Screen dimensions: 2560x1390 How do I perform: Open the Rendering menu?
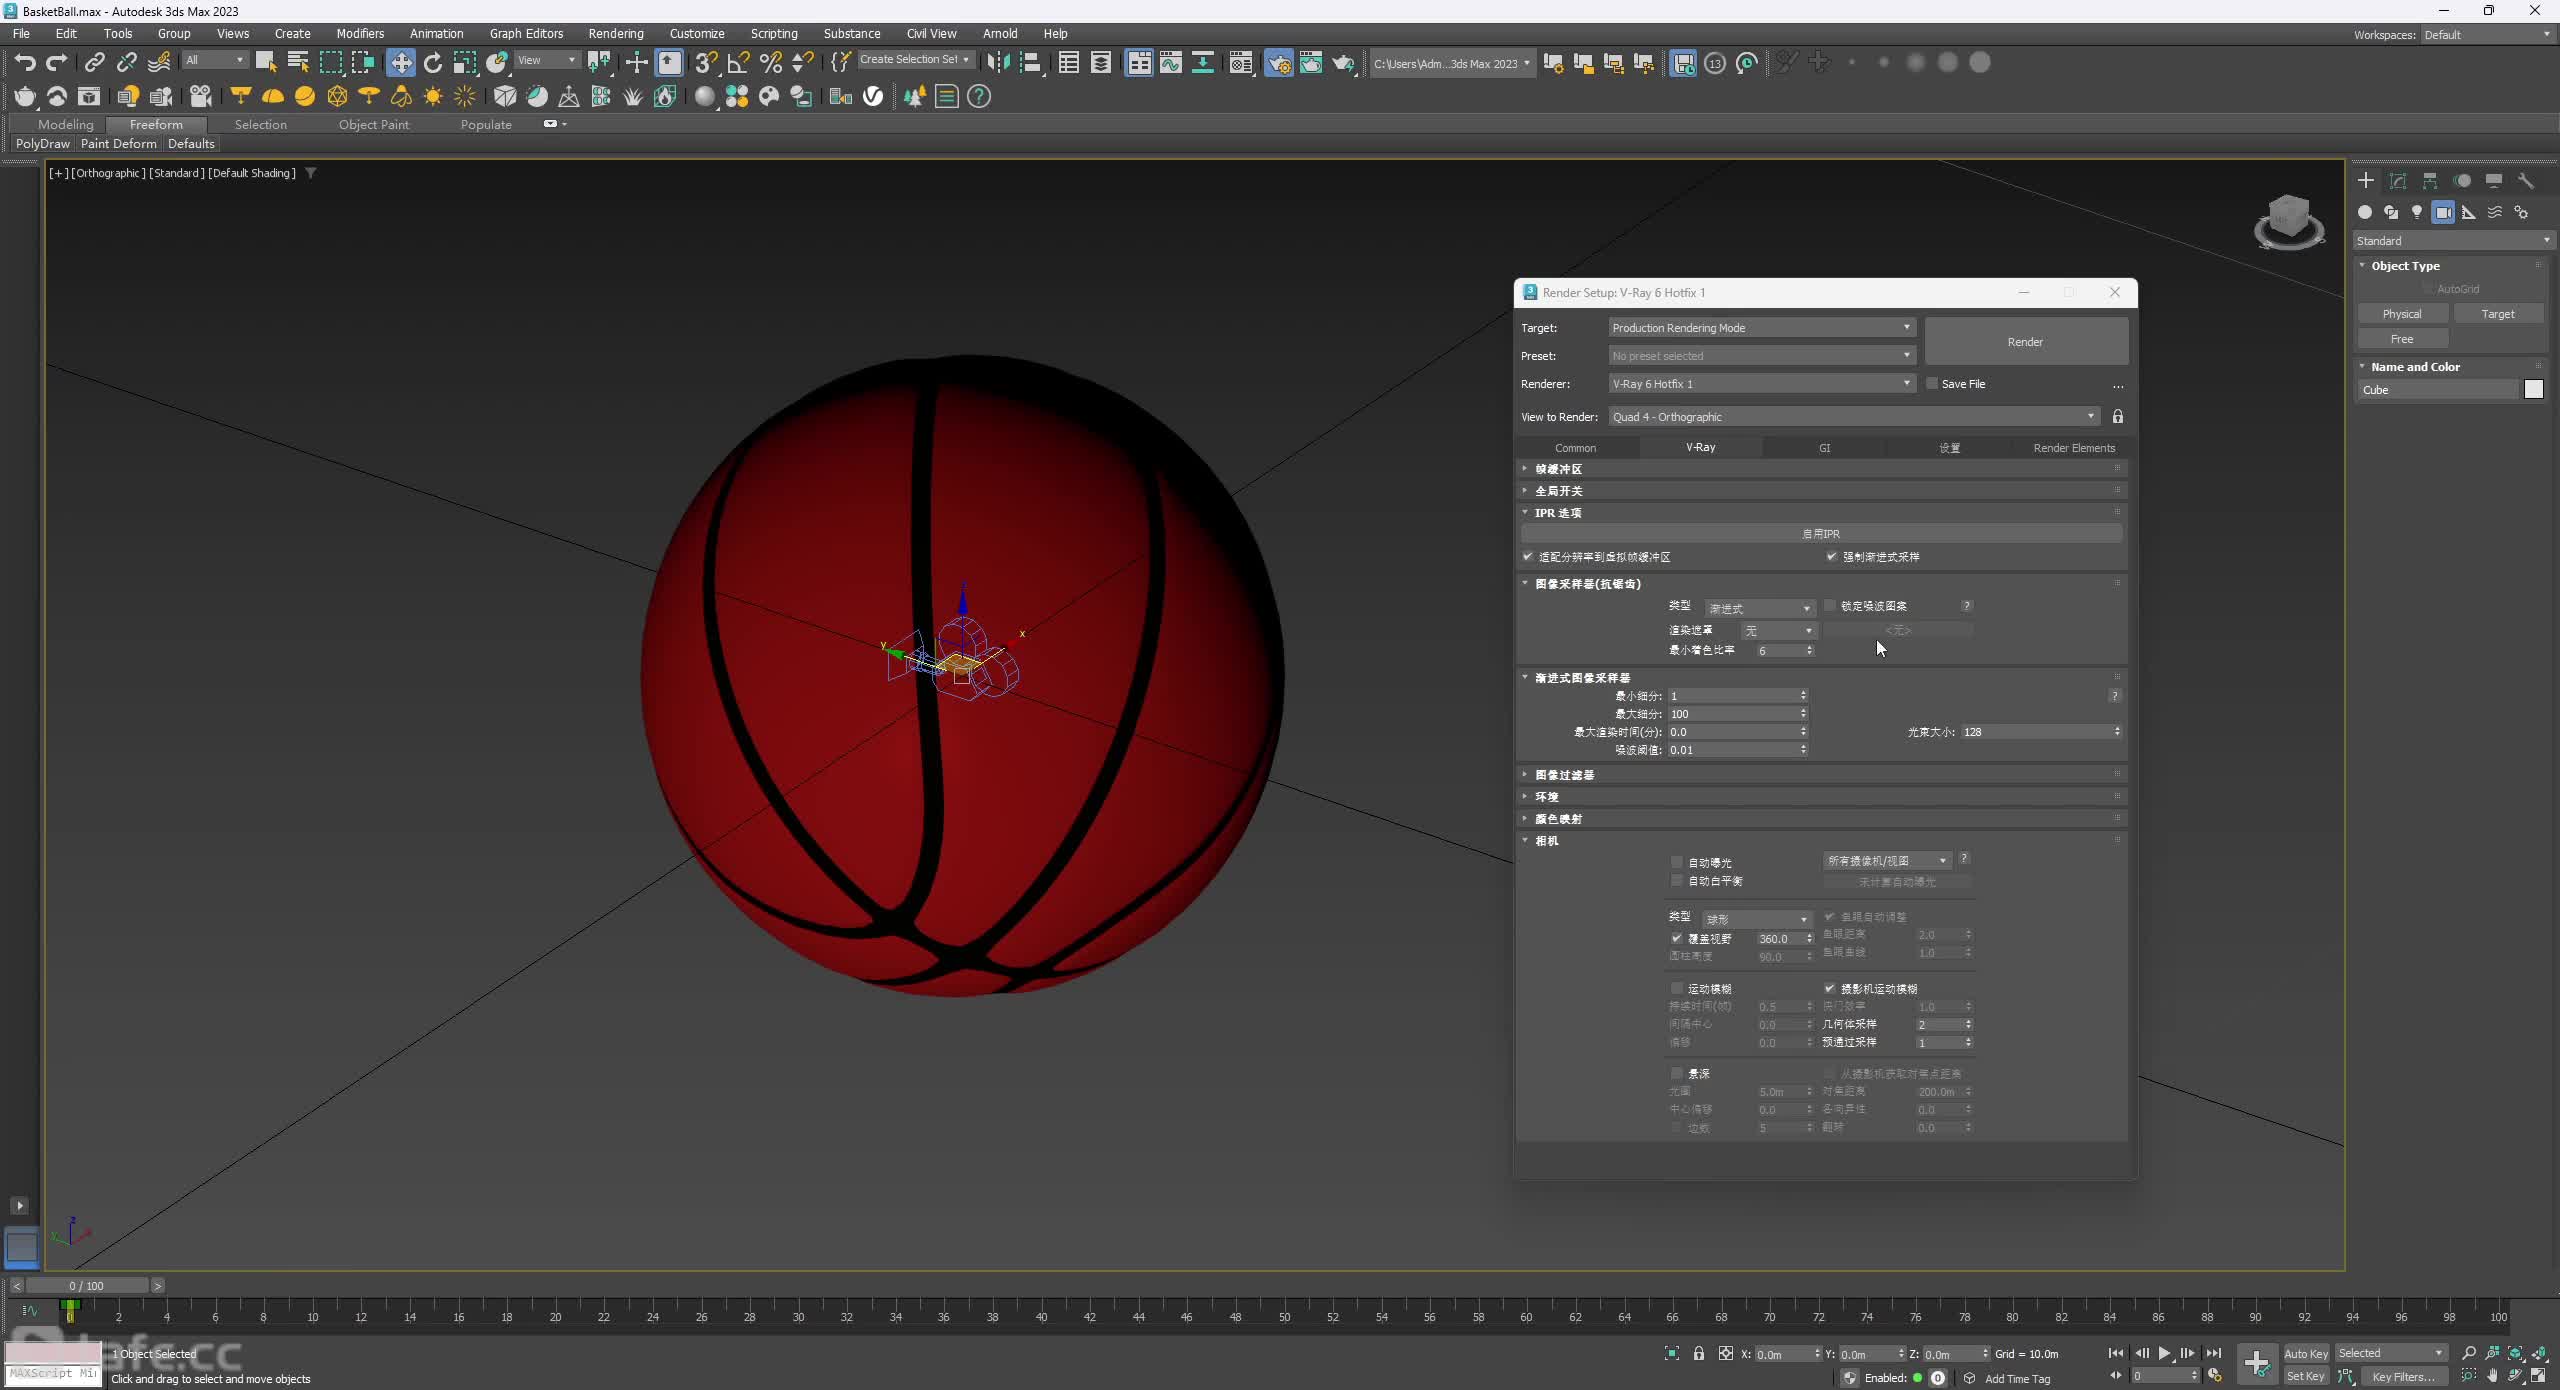point(615,33)
